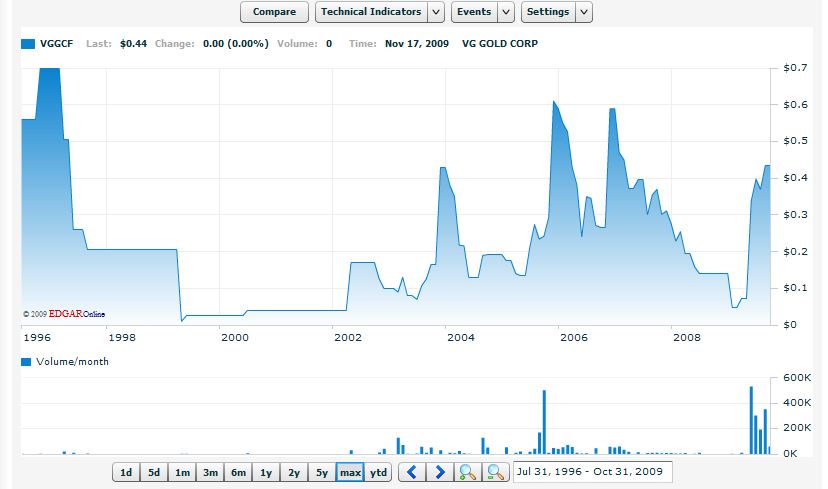Click the Time value Nov 17, 2009

[417, 44]
